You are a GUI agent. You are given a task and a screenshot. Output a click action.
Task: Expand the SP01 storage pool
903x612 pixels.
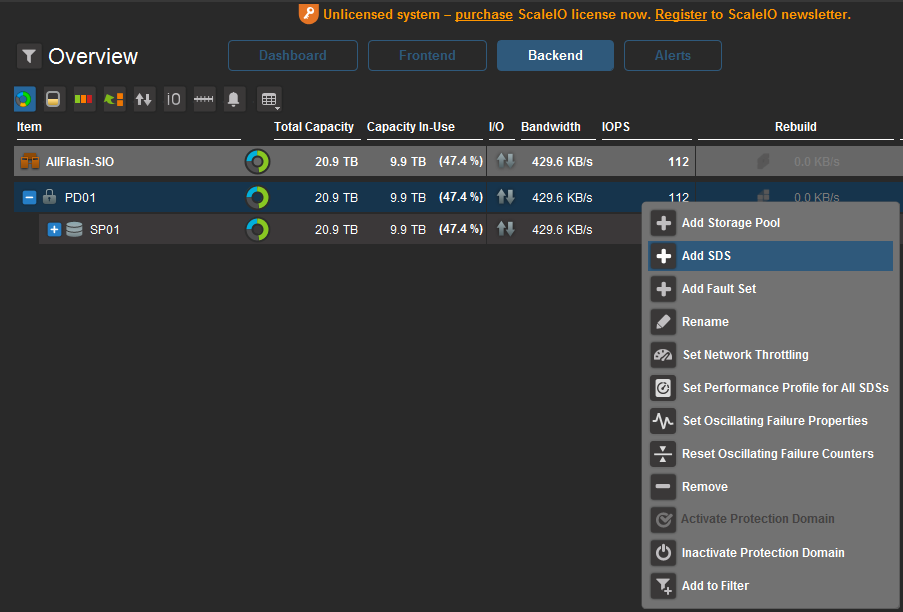tap(54, 230)
